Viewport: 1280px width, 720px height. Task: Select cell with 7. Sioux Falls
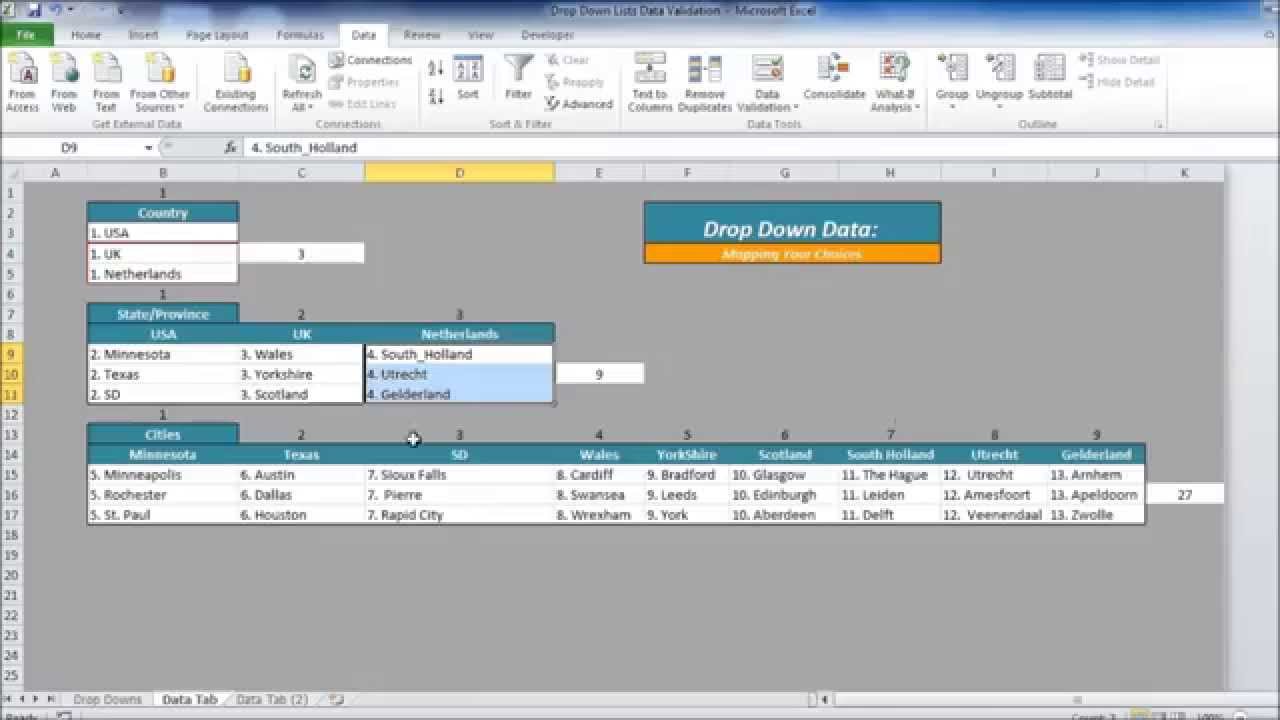[459, 475]
